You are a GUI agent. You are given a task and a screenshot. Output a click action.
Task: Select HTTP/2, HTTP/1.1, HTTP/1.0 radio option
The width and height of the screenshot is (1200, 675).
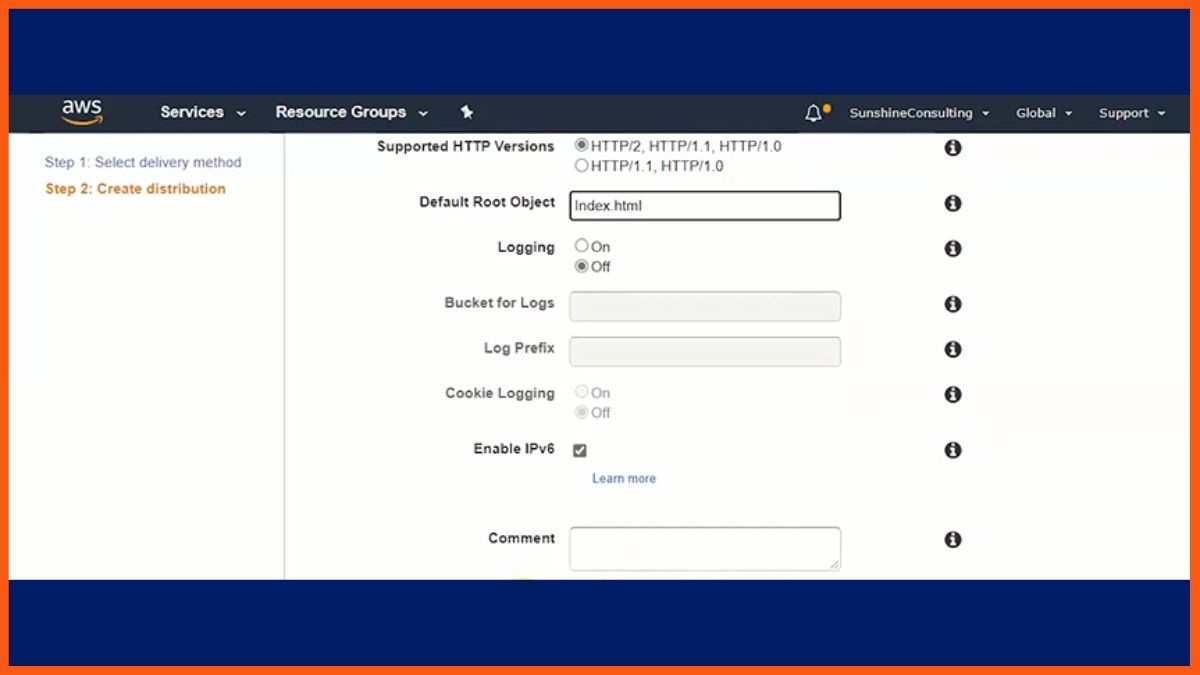pyautogui.click(x=582, y=146)
